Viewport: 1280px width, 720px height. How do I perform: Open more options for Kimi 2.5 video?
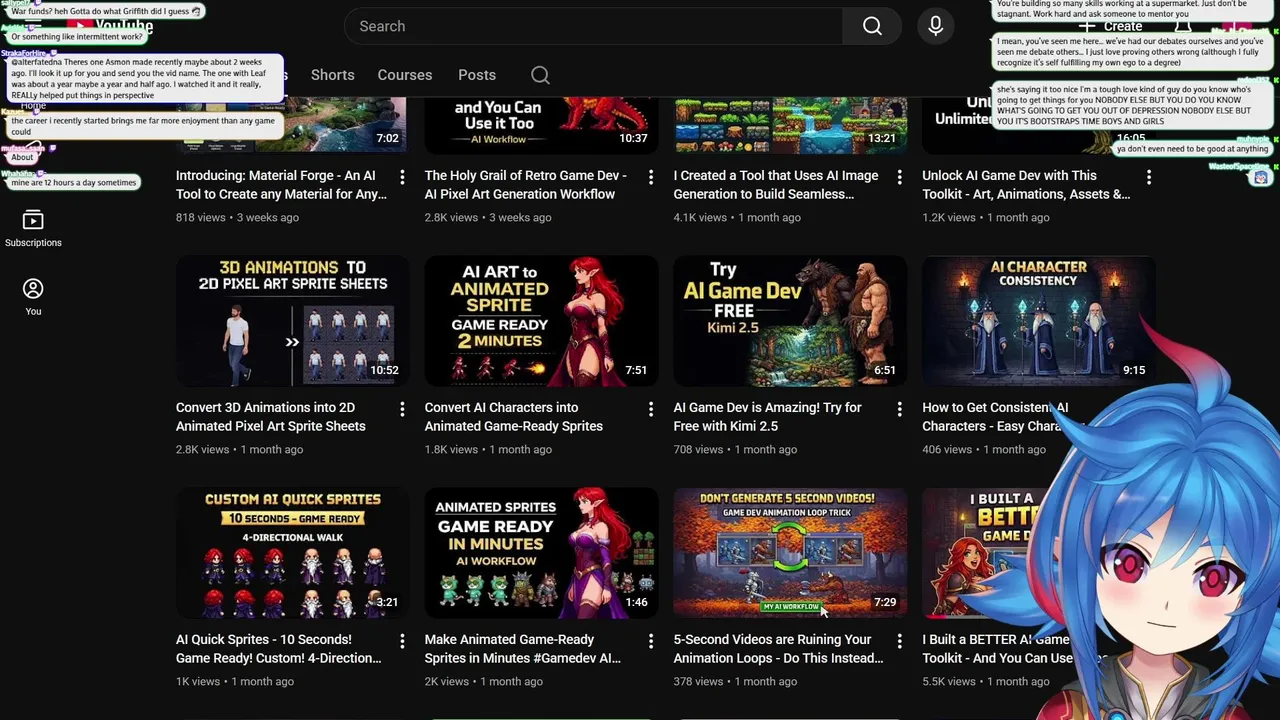899,409
